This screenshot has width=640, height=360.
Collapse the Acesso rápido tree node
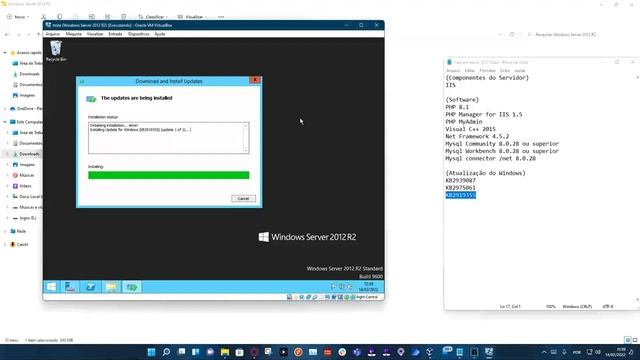[x=5, y=53]
